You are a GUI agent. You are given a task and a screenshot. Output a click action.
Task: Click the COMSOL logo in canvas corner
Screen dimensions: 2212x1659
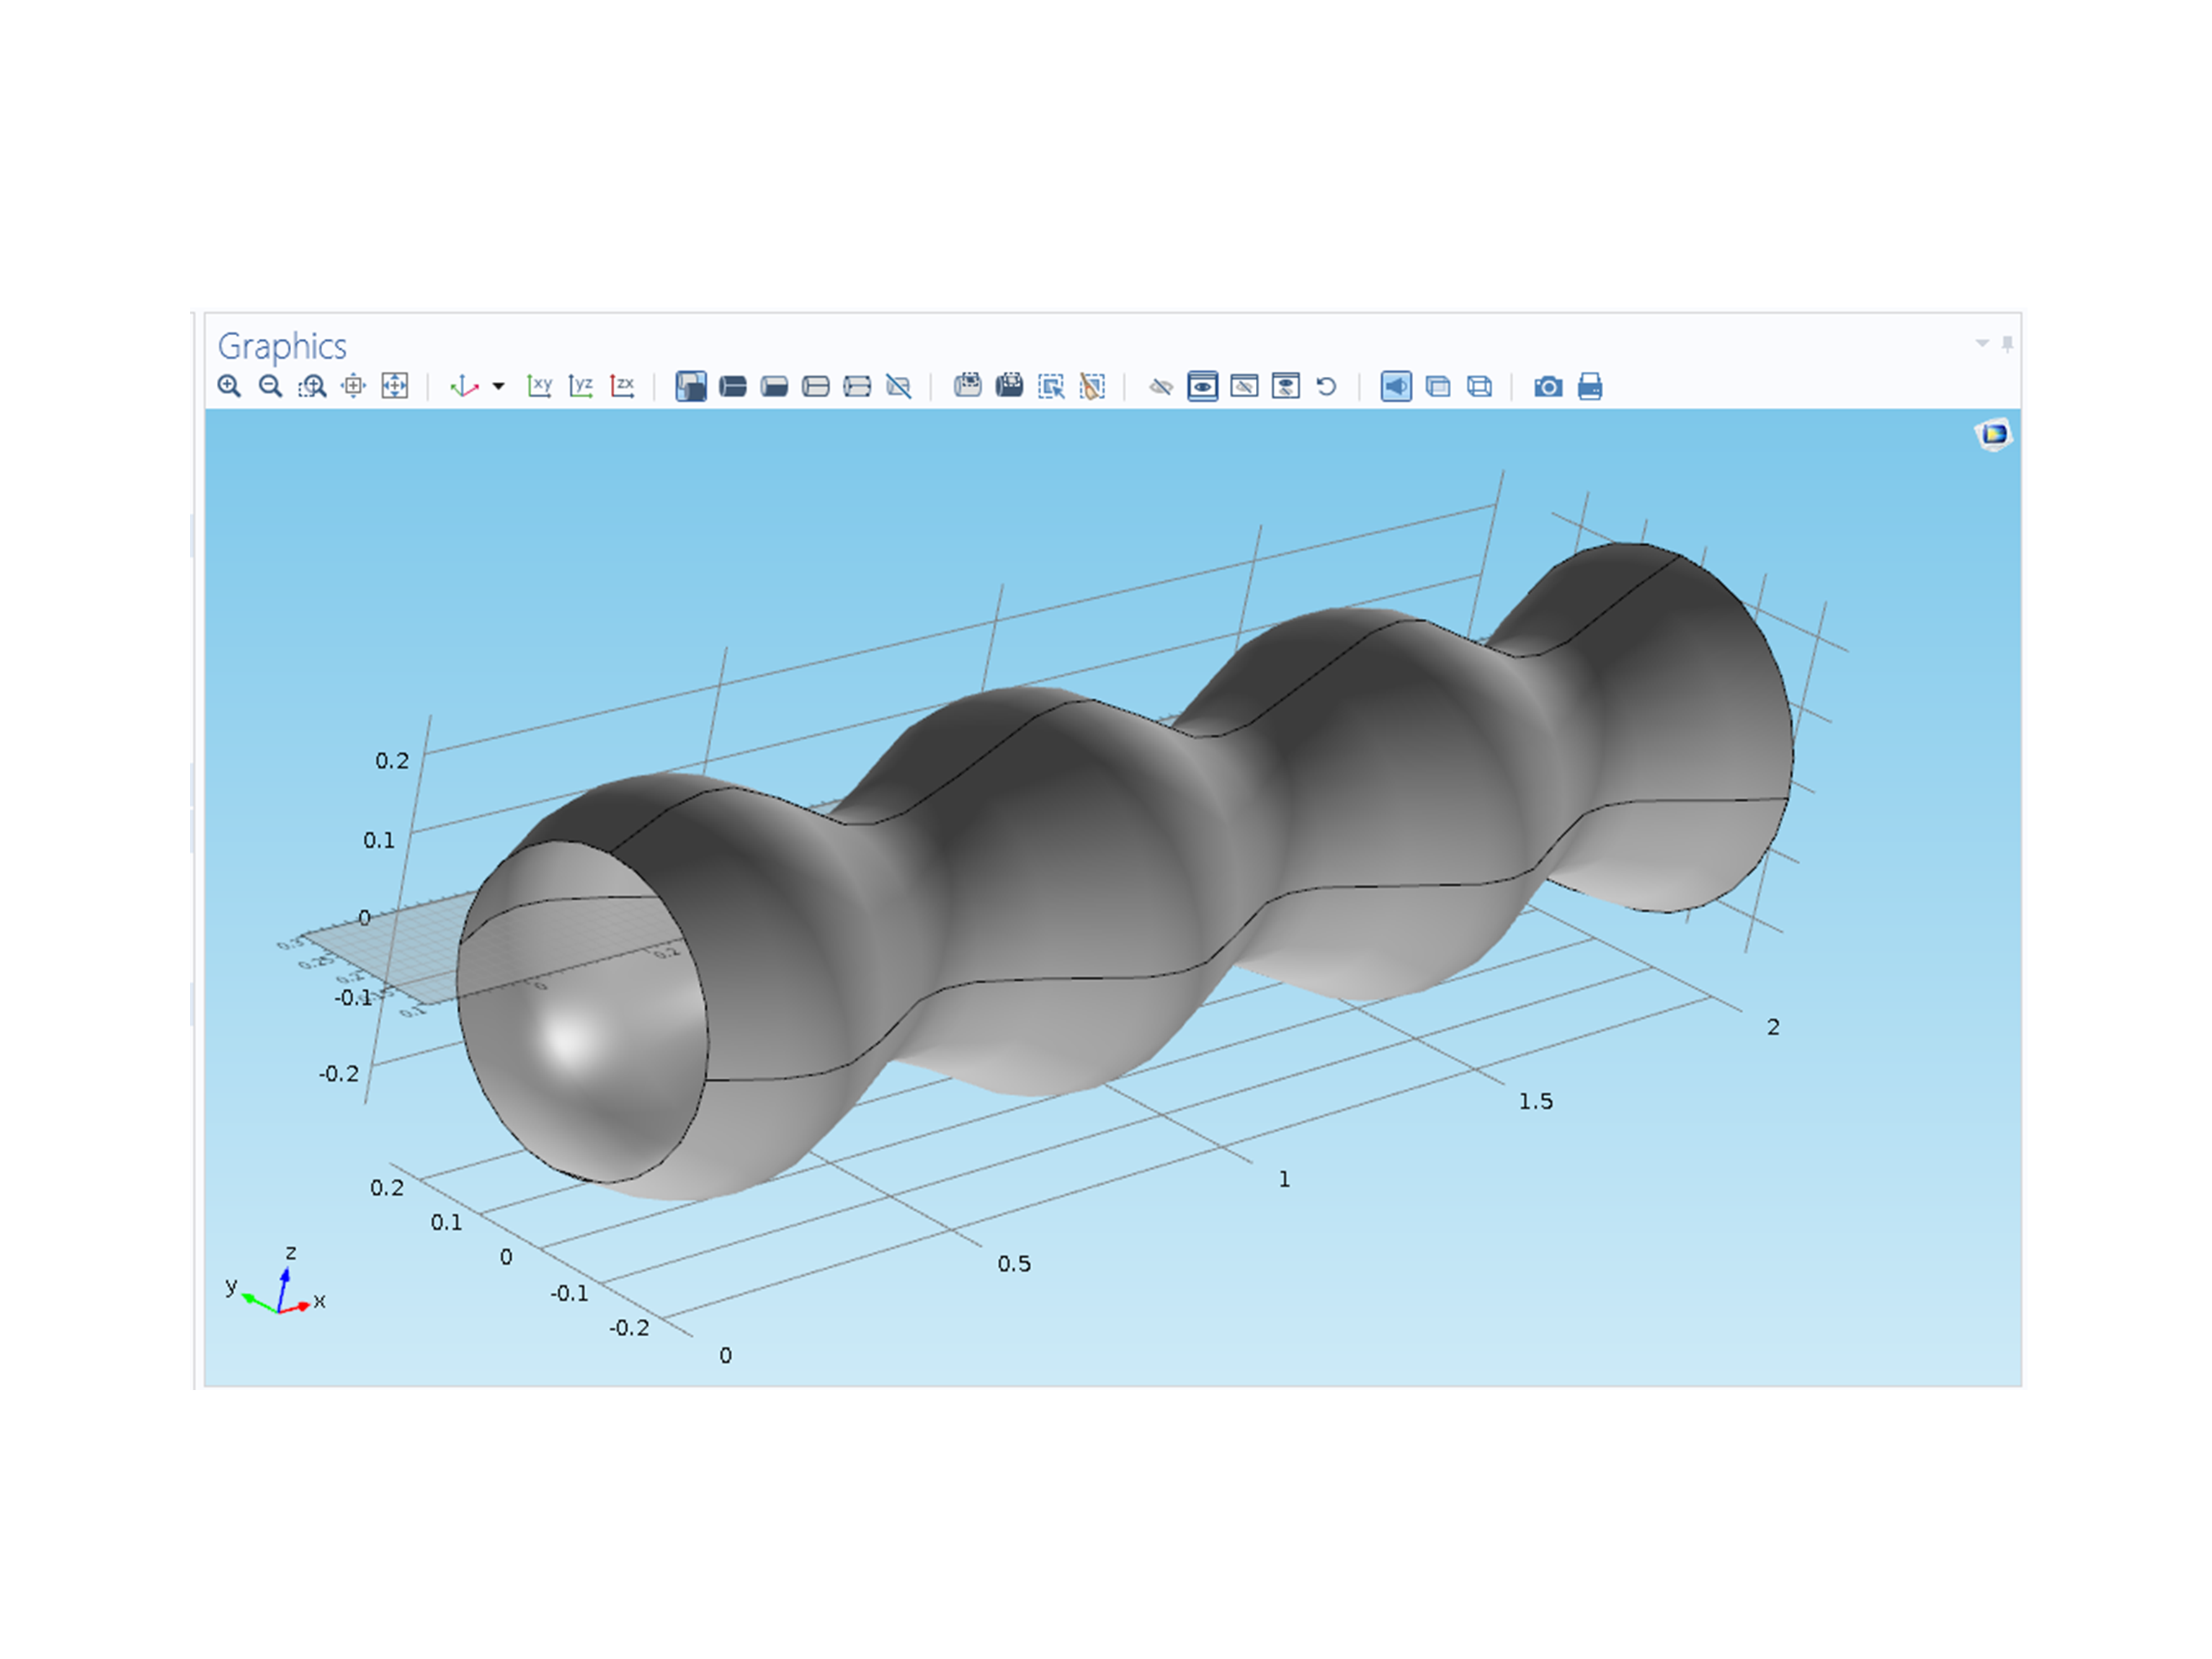(1994, 434)
